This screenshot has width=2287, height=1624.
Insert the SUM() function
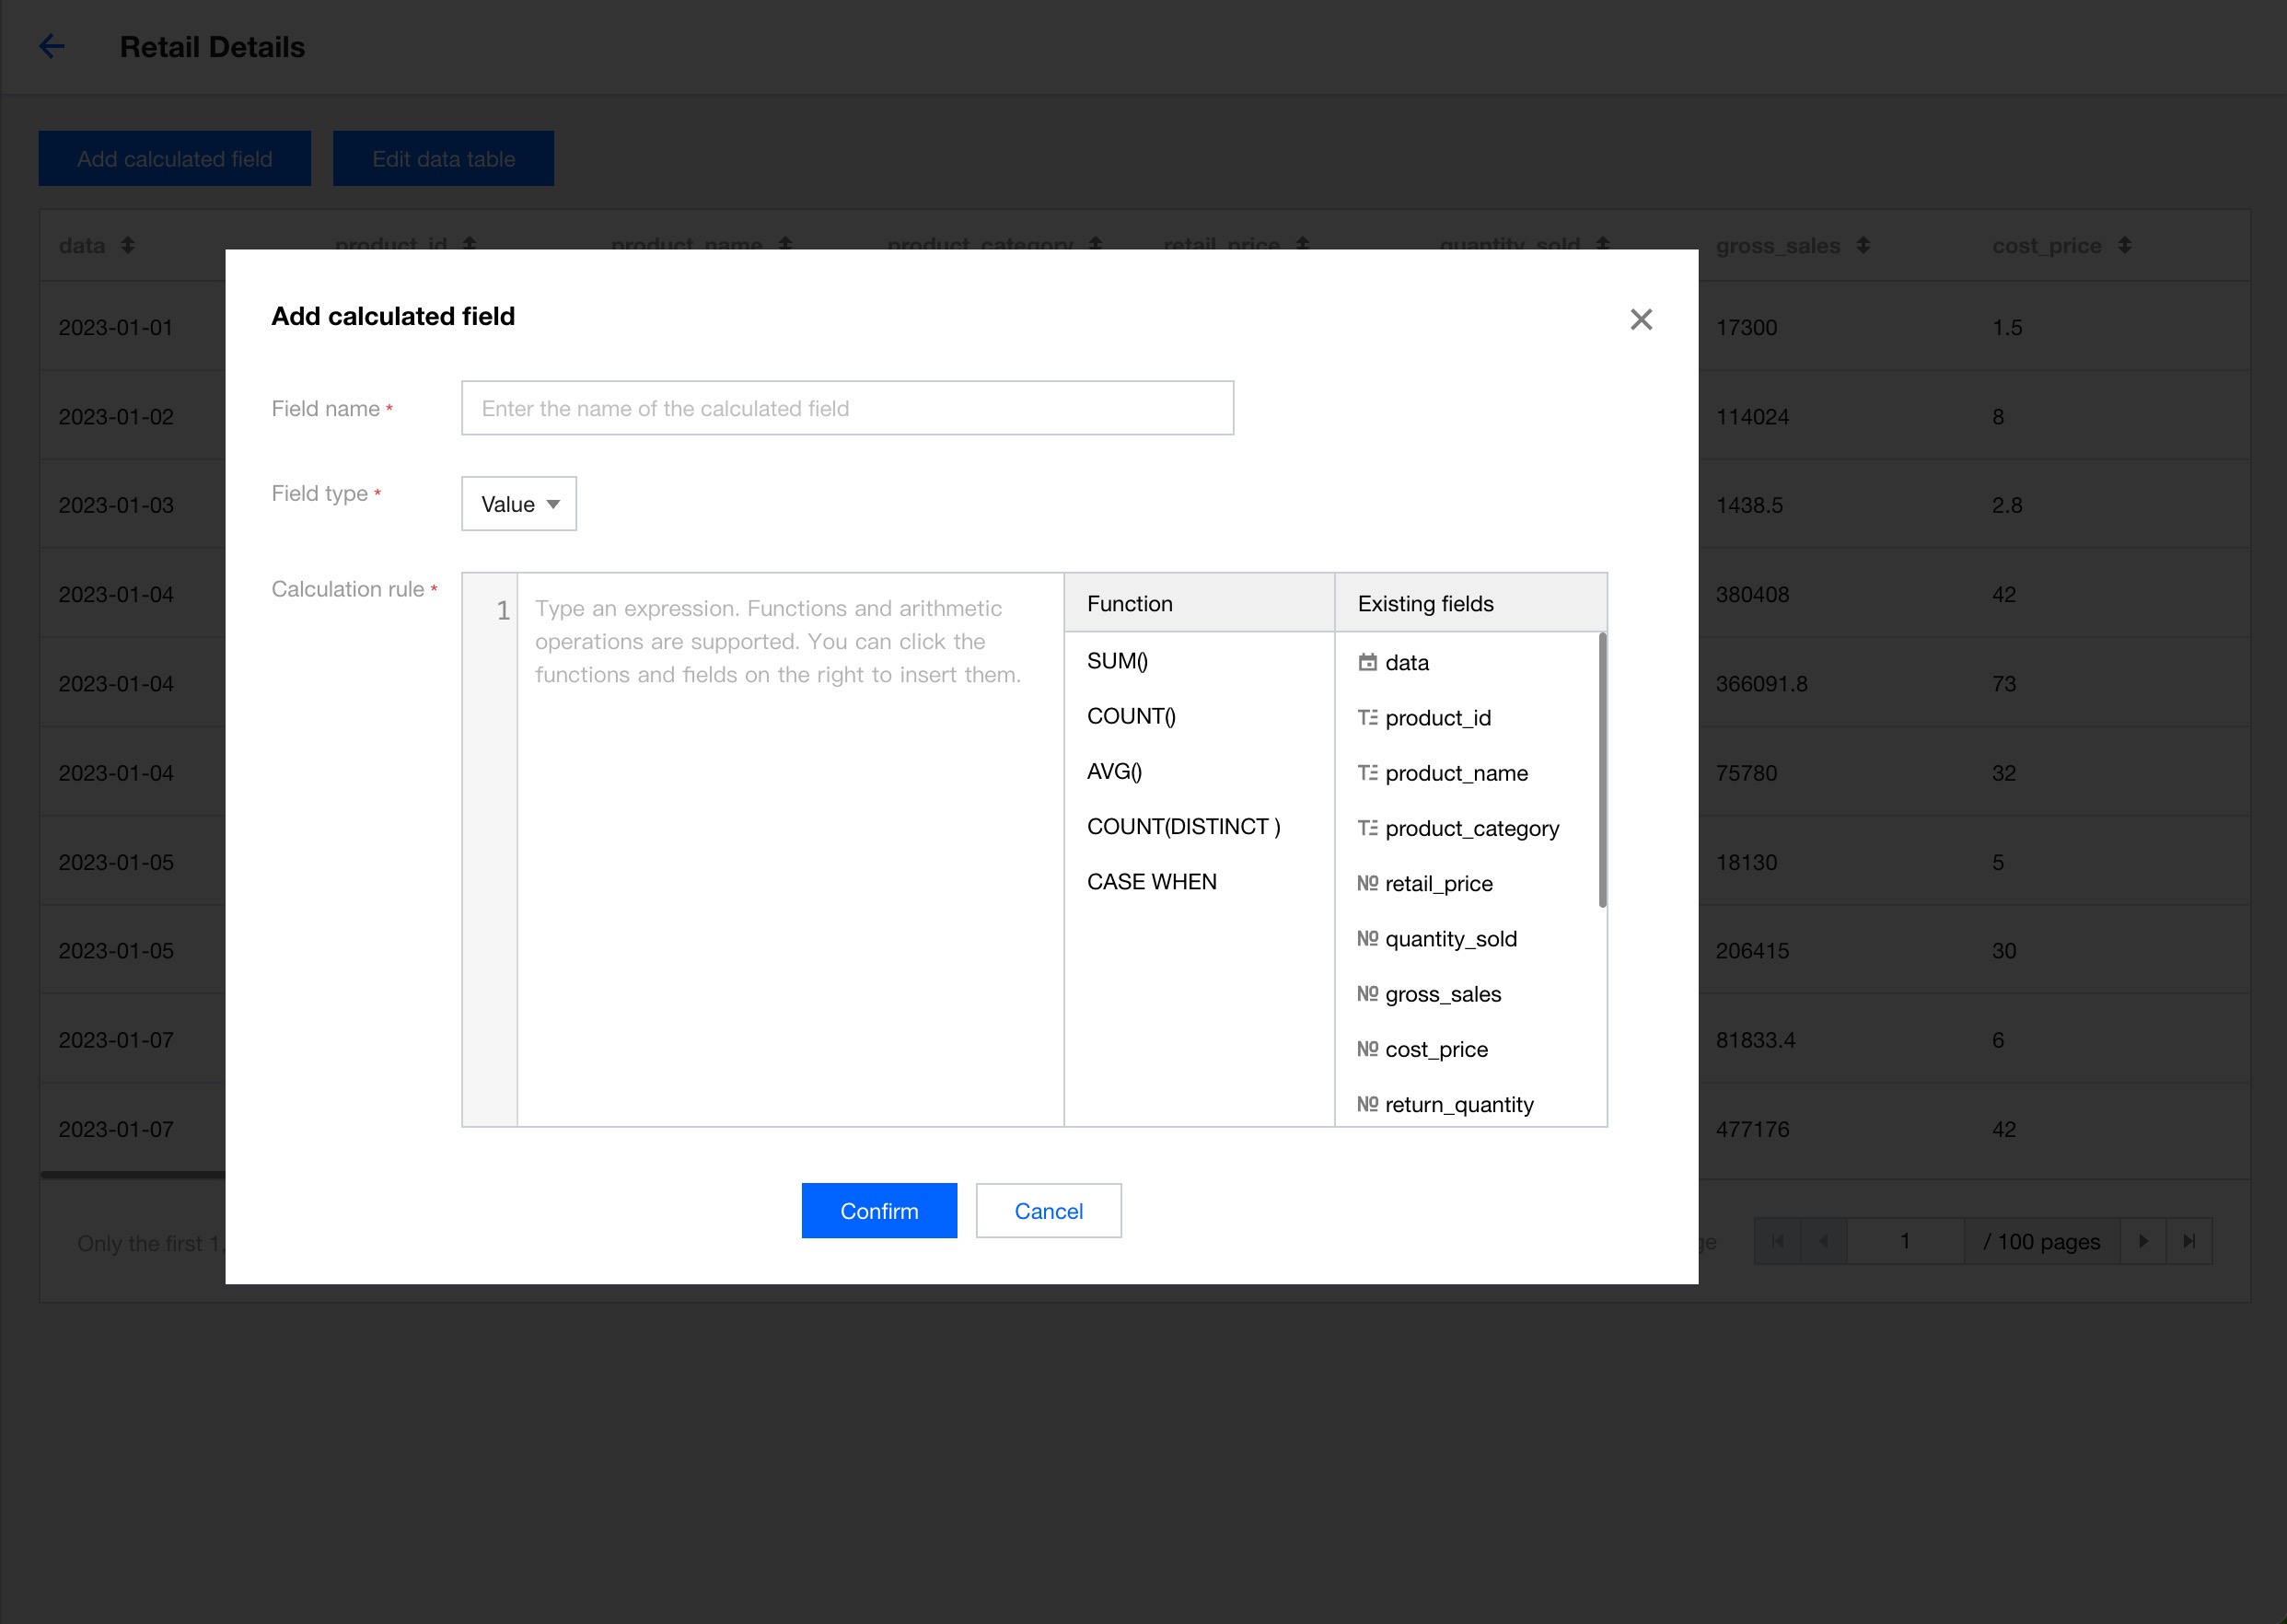click(1117, 661)
